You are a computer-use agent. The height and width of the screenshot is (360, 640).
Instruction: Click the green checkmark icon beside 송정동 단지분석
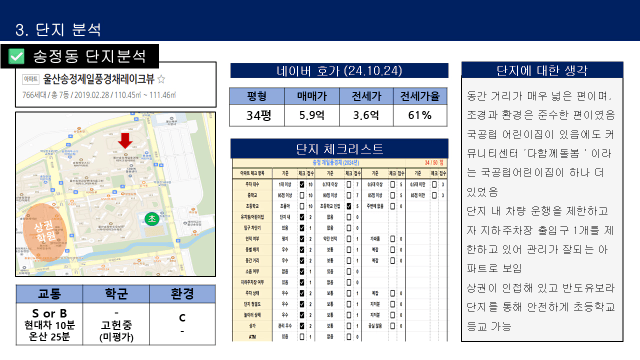pyautogui.click(x=16, y=56)
